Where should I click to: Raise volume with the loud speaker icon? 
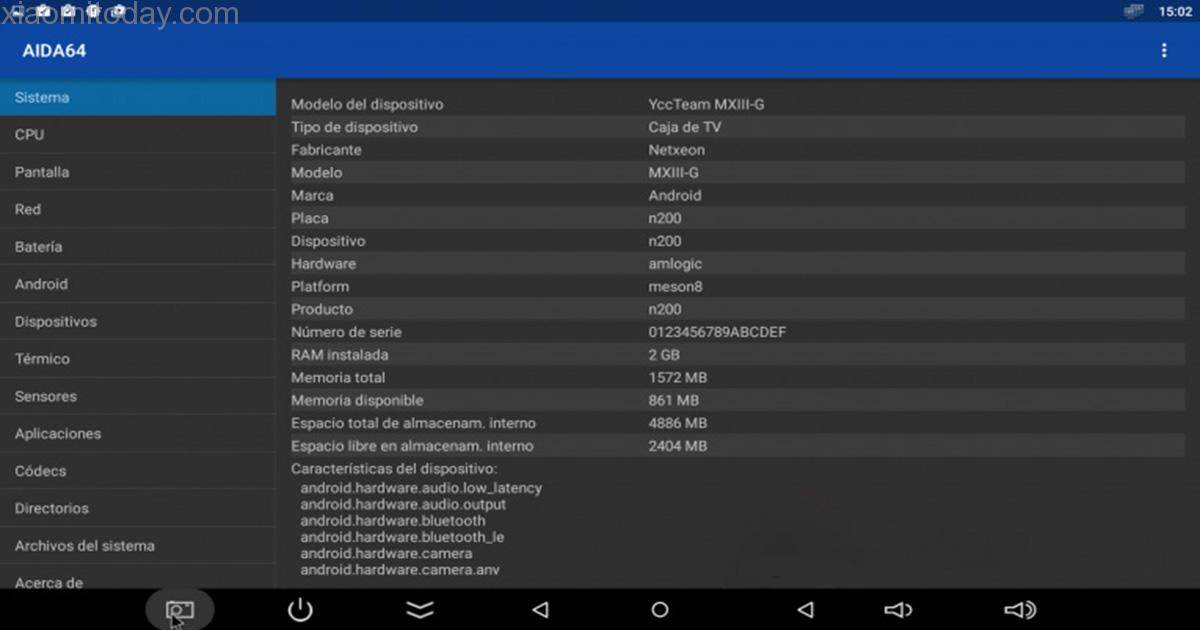pos(1018,608)
